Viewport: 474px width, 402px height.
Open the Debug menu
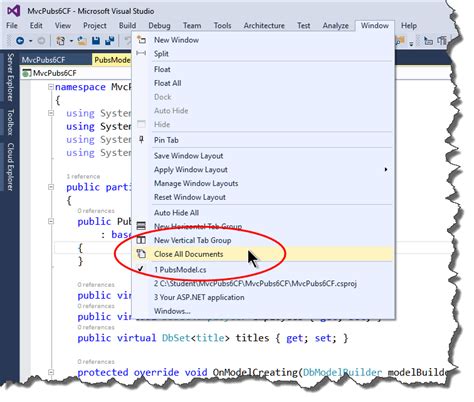point(159,26)
